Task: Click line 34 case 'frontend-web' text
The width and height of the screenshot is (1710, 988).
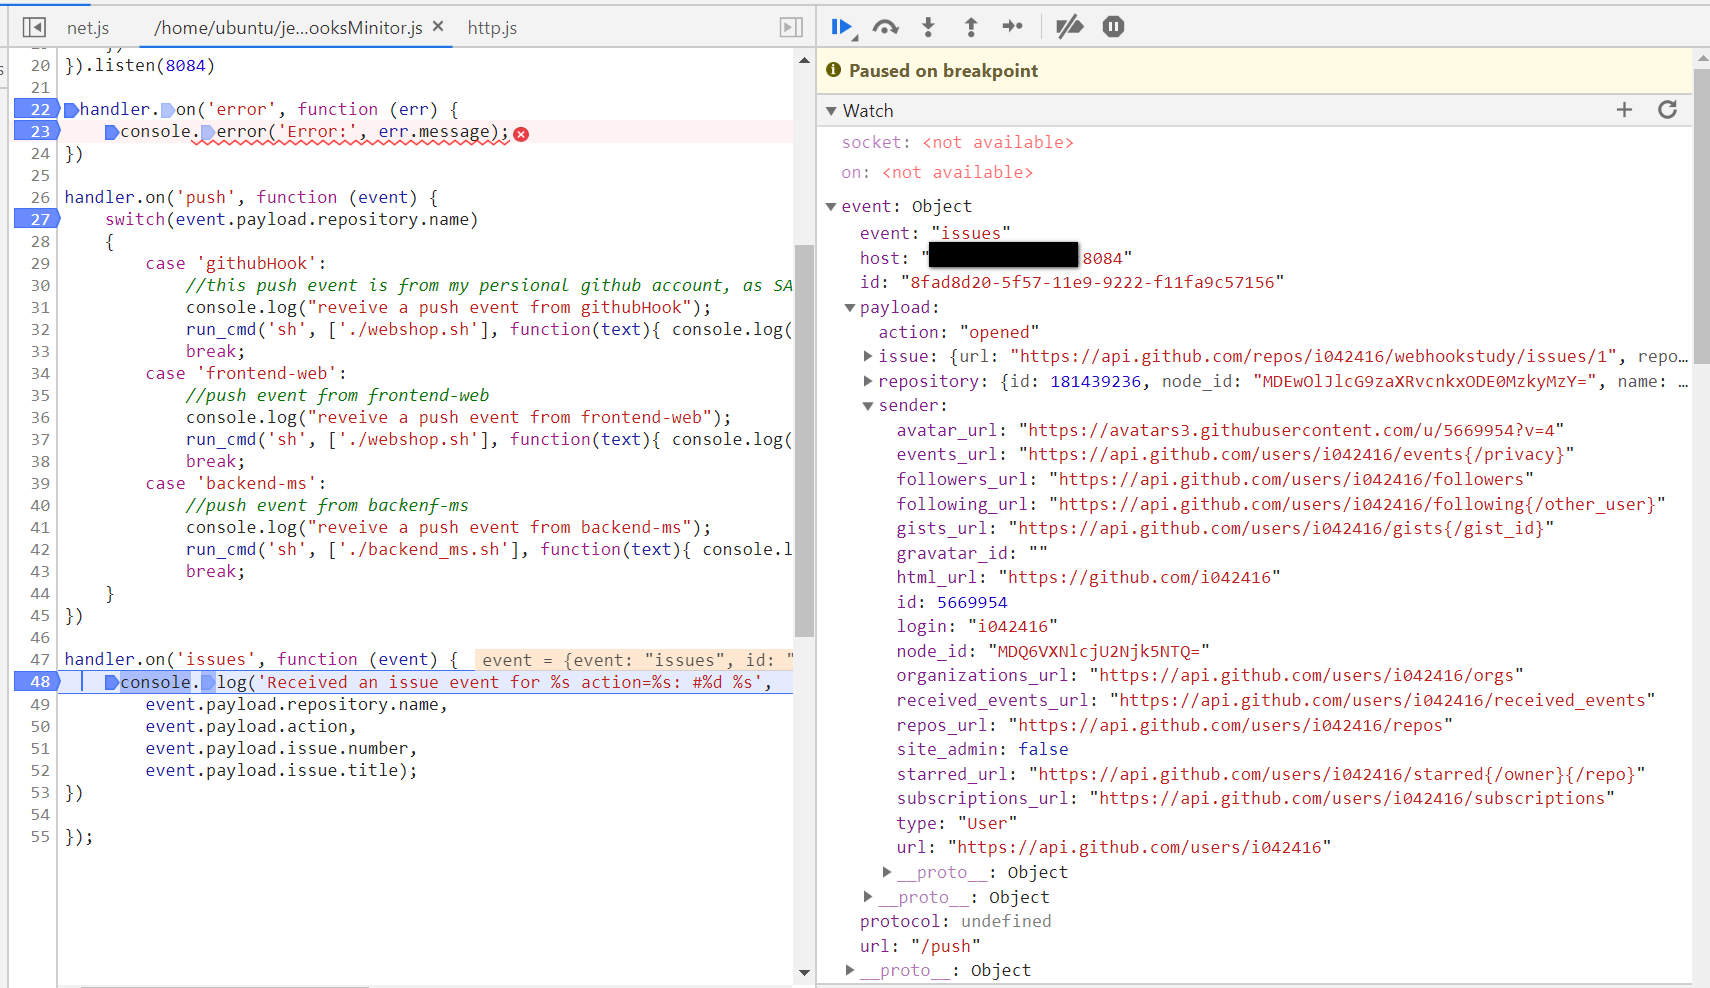Action: [246, 373]
